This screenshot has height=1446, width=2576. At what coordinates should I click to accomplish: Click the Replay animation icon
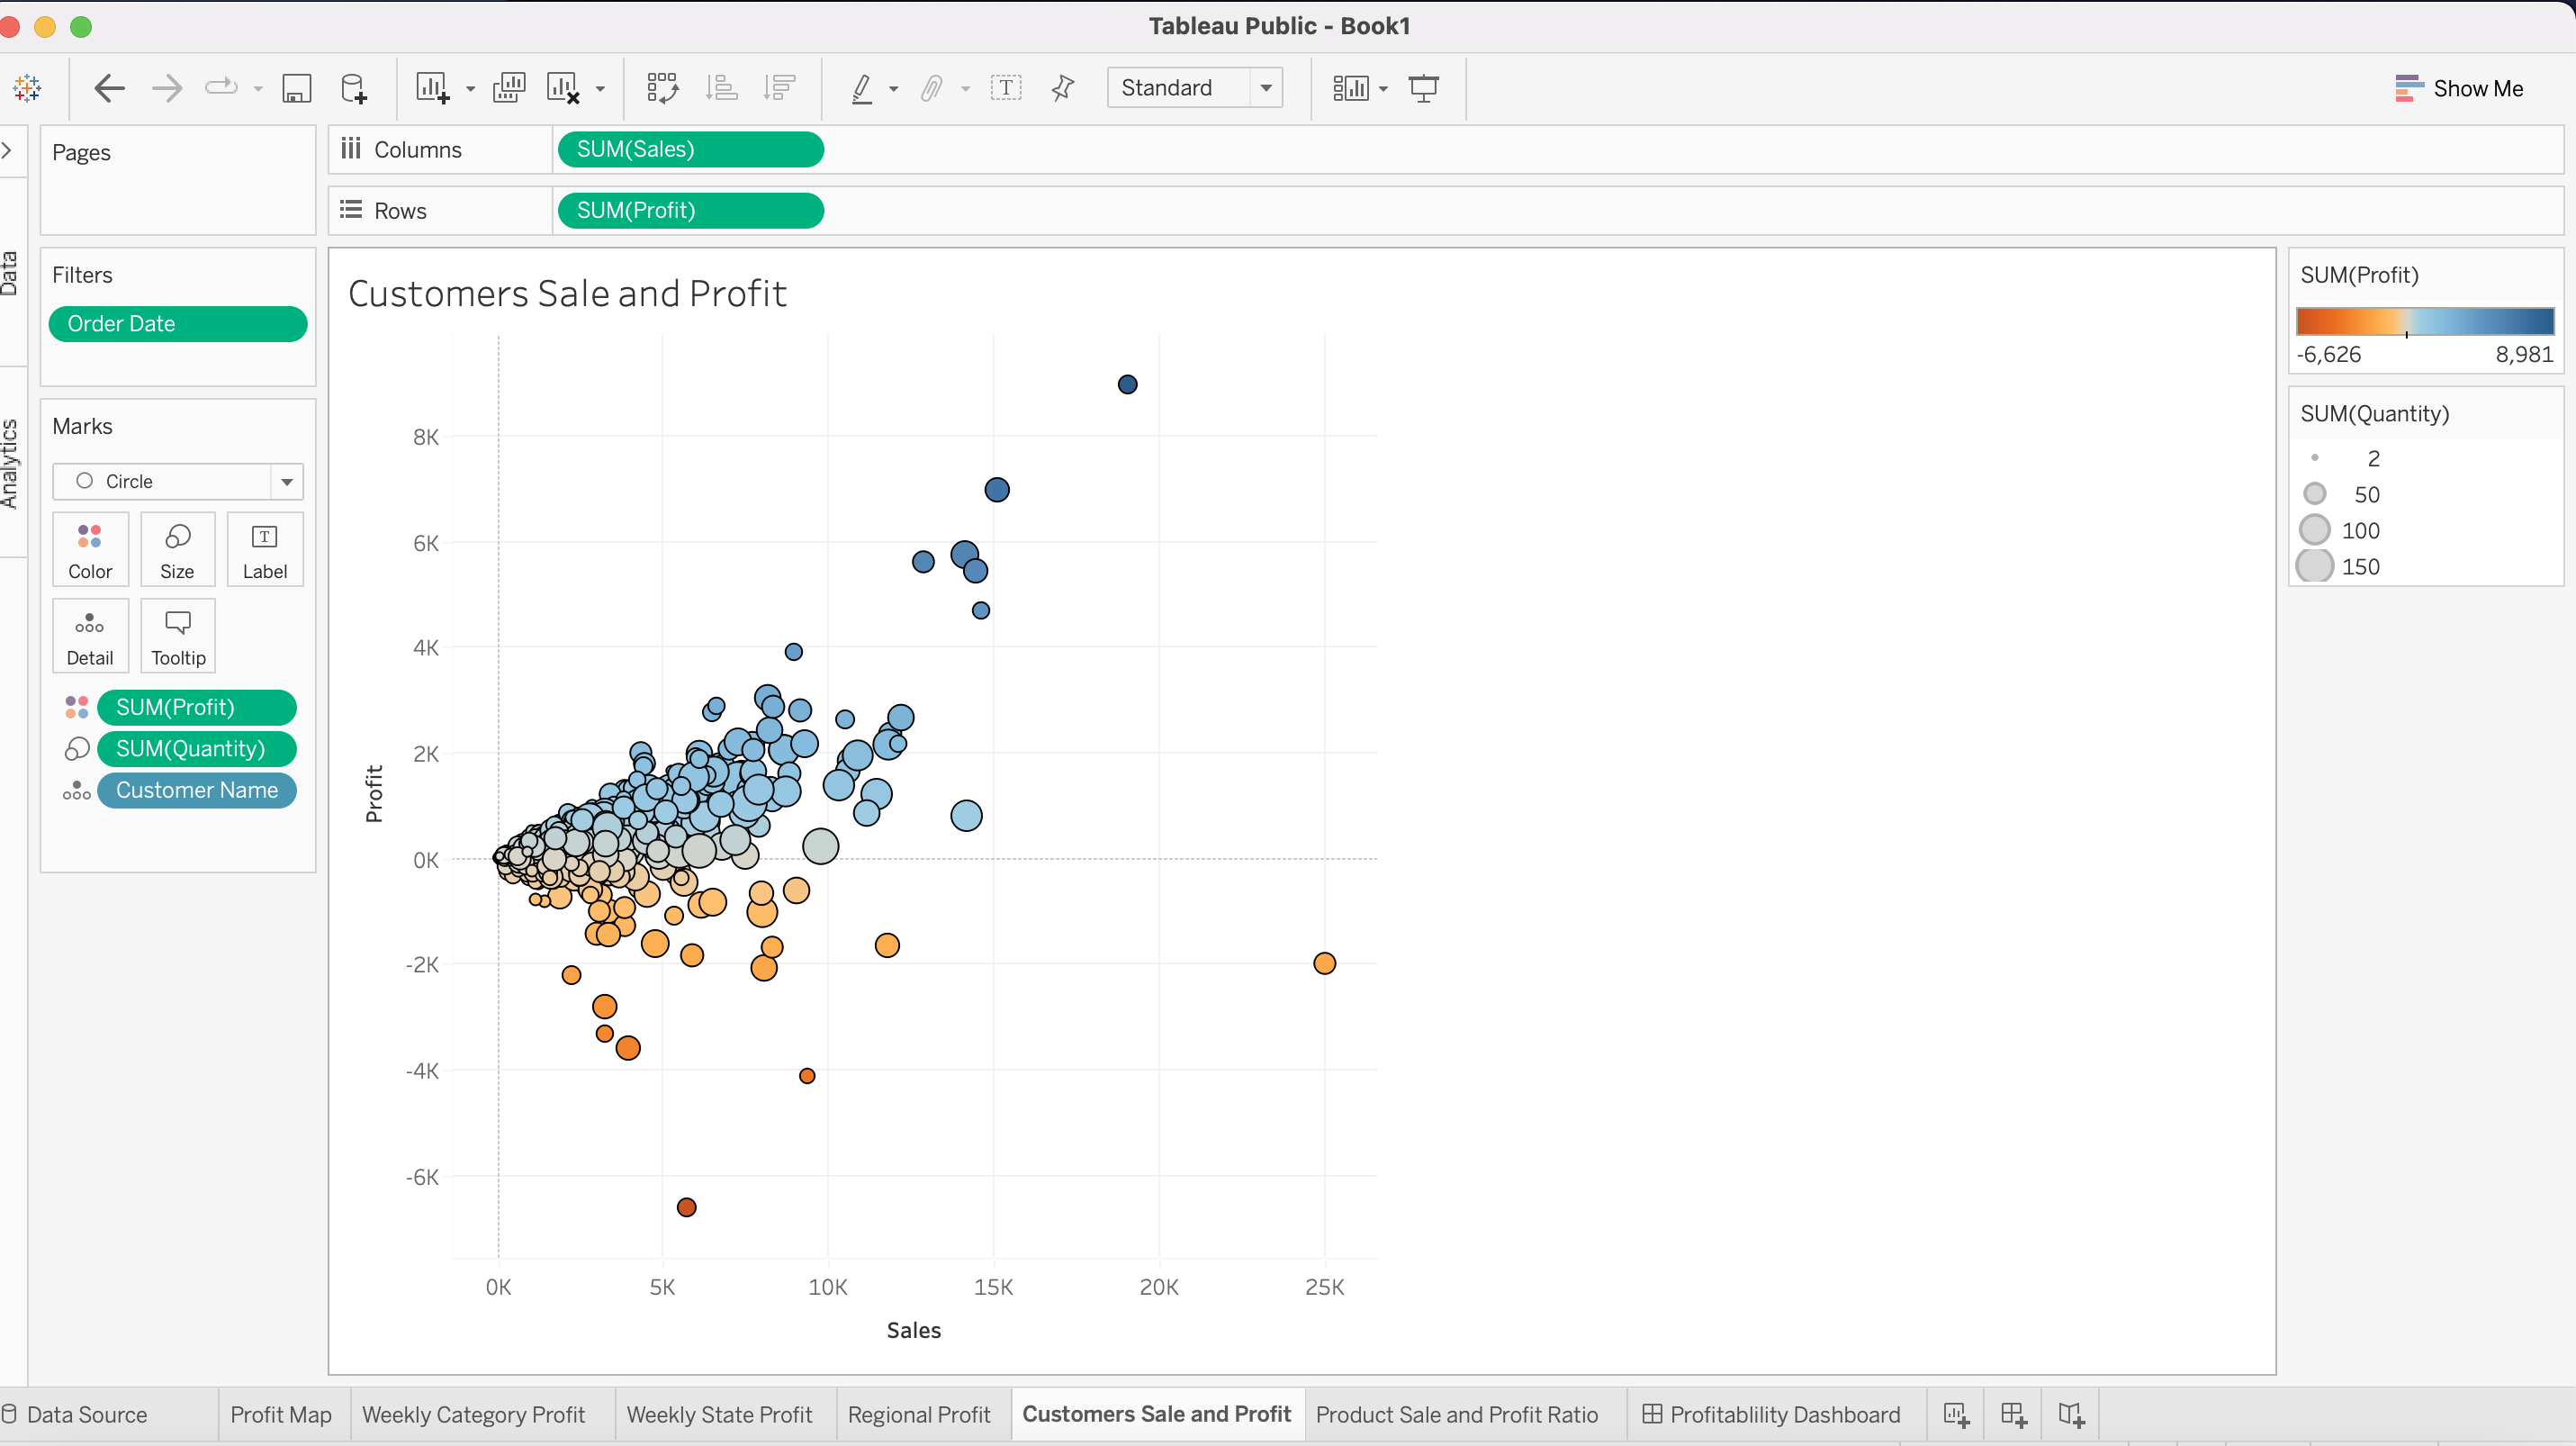pyautogui.click(x=221, y=88)
